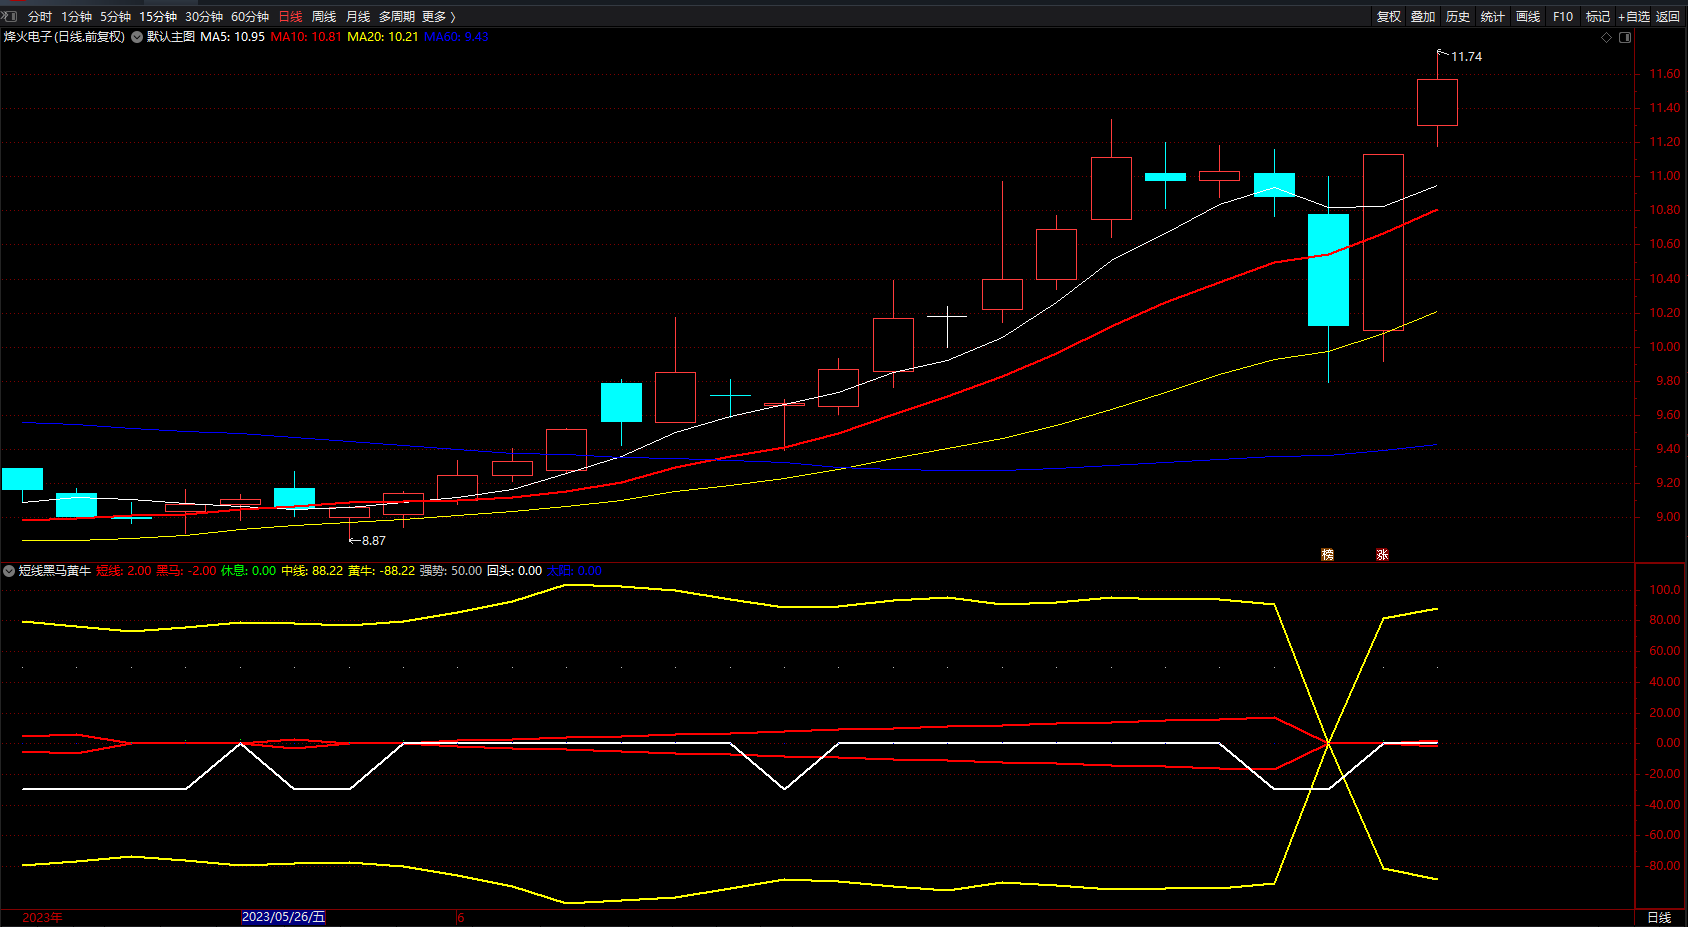Click the -80.00 indicator axis label
The image size is (1688, 927).
click(1662, 866)
